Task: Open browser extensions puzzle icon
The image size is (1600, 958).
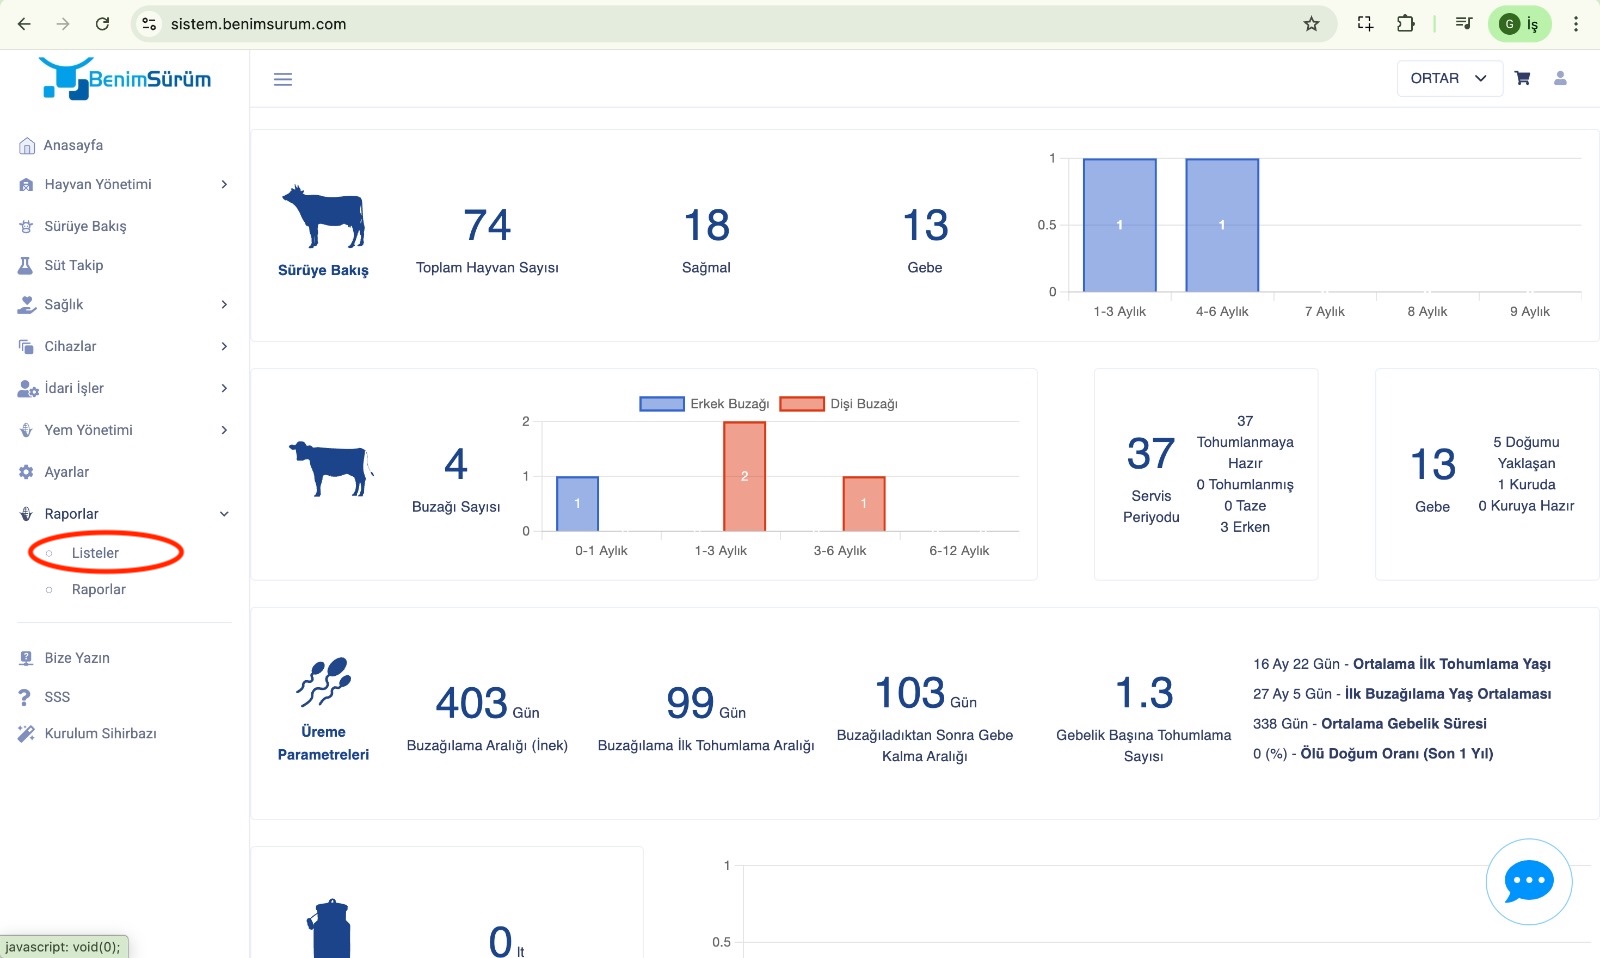Action: (x=1405, y=24)
